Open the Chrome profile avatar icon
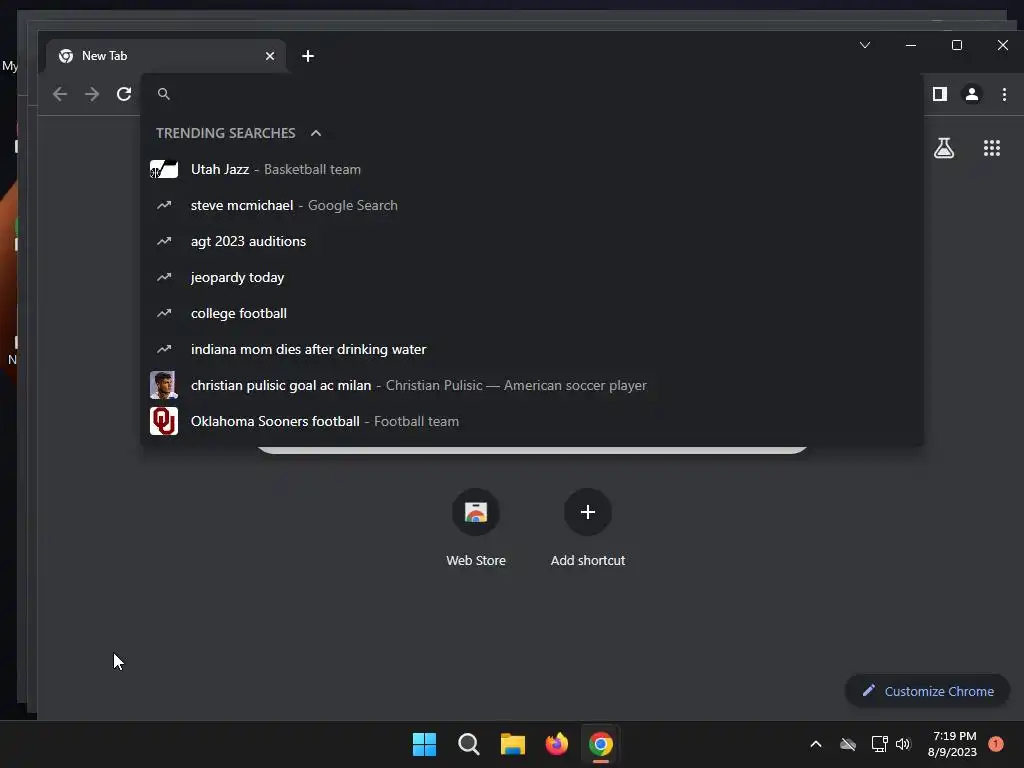The width and height of the screenshot is (1024, 768). [972, 94]
